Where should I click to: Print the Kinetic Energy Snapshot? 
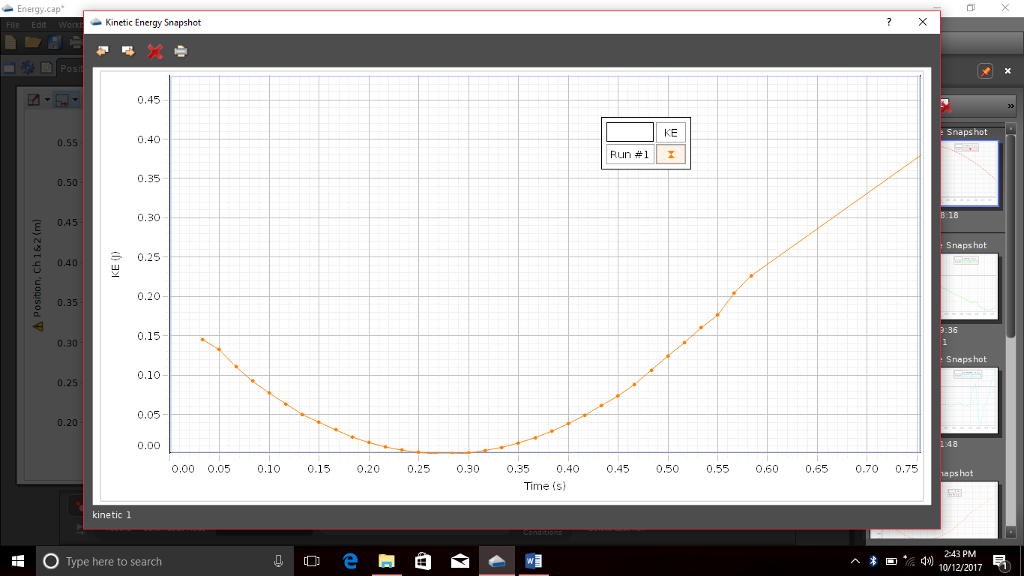[180, 51]
